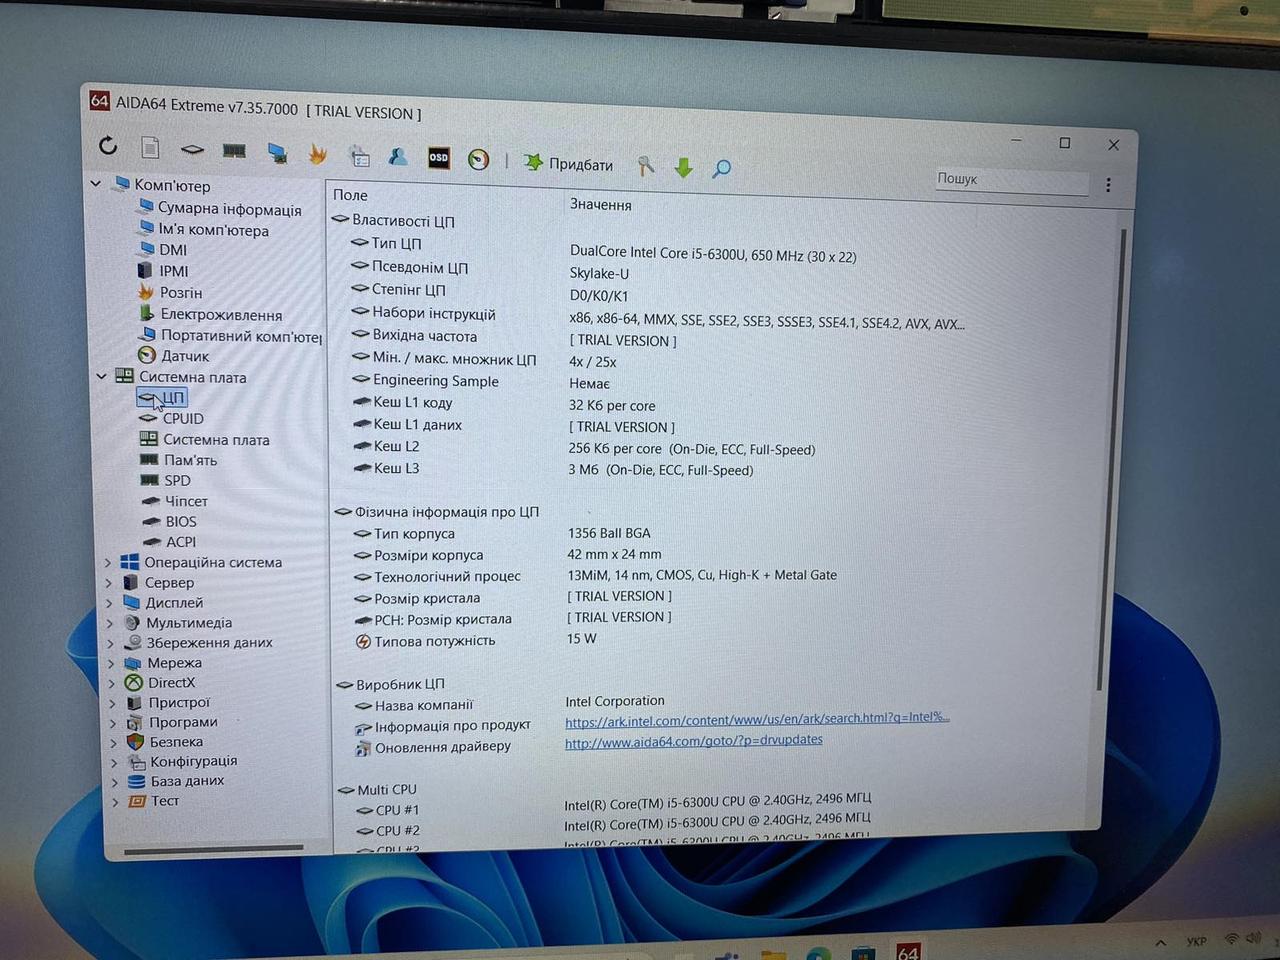Select the ЦП item in tree
The width and height of the screenshot is (1280, 960).
(x=173, y=397)
